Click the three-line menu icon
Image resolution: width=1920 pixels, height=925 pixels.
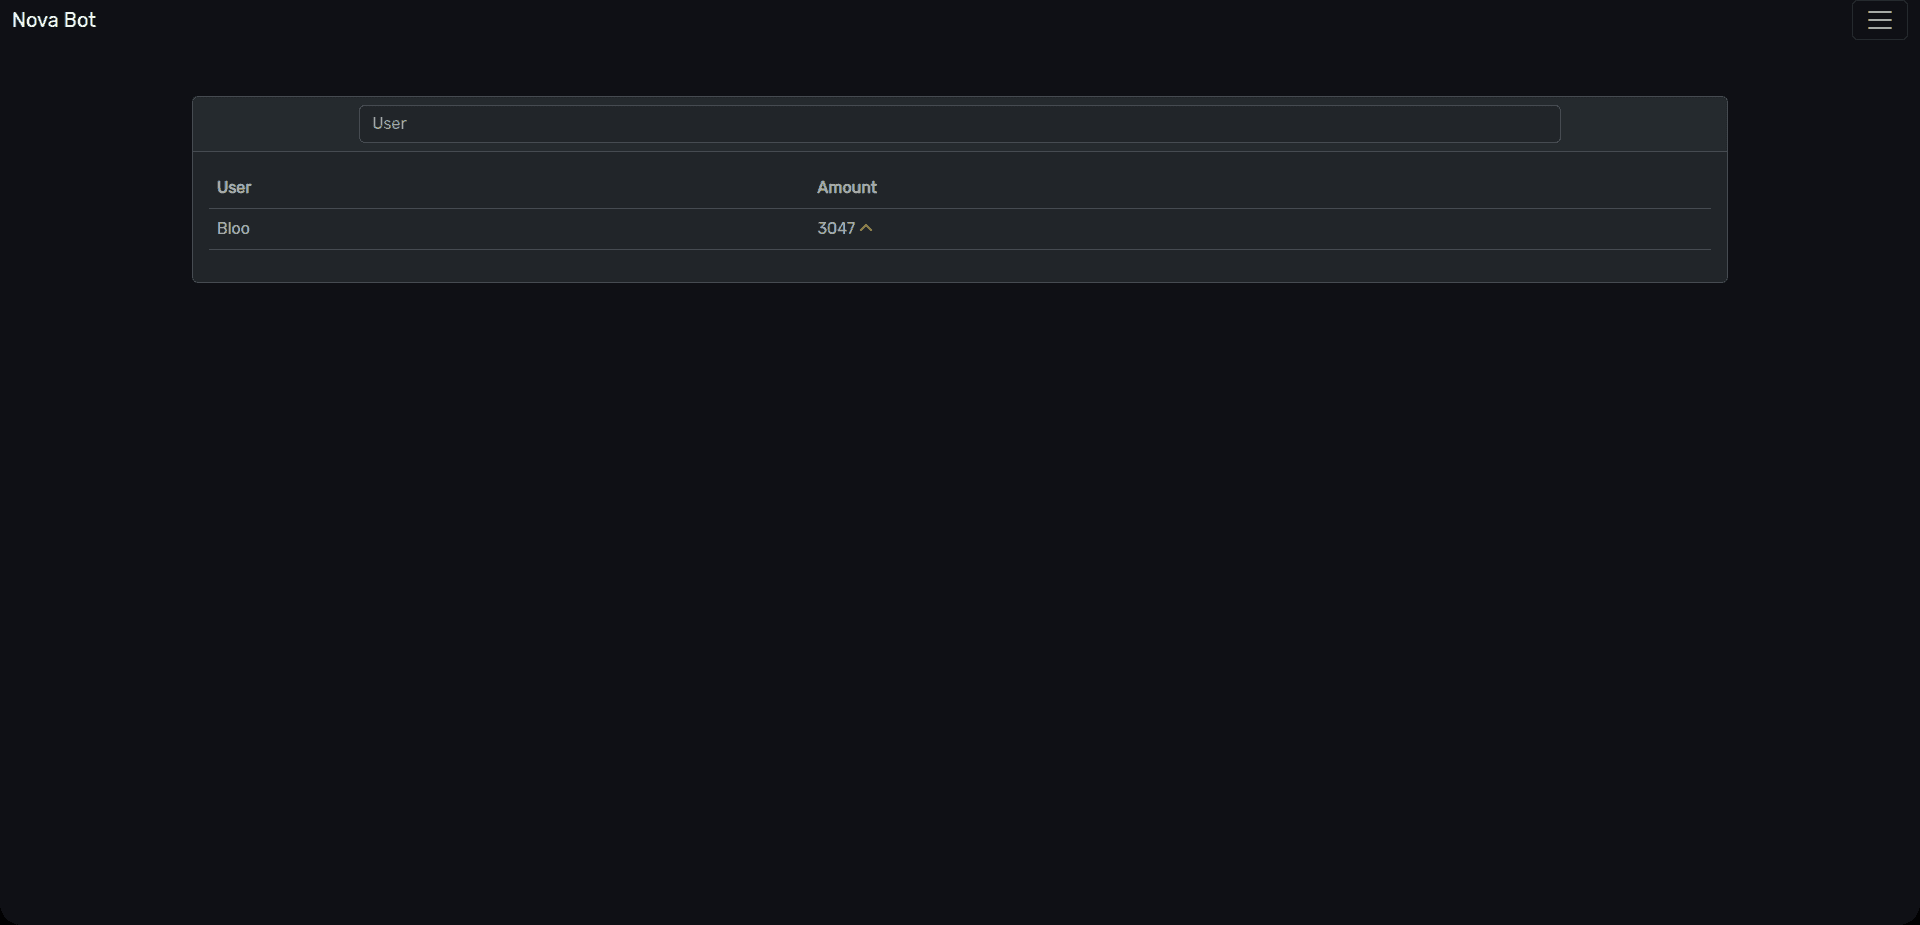pos(1879,20)
